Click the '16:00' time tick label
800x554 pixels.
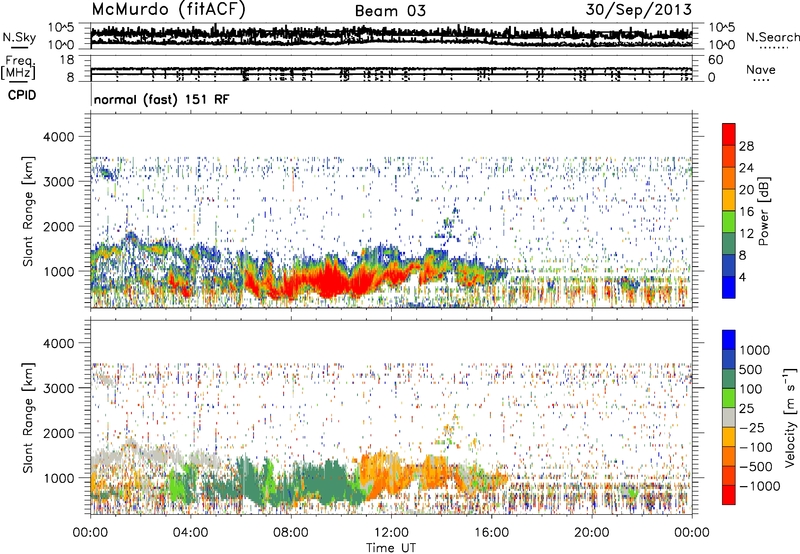491,533
